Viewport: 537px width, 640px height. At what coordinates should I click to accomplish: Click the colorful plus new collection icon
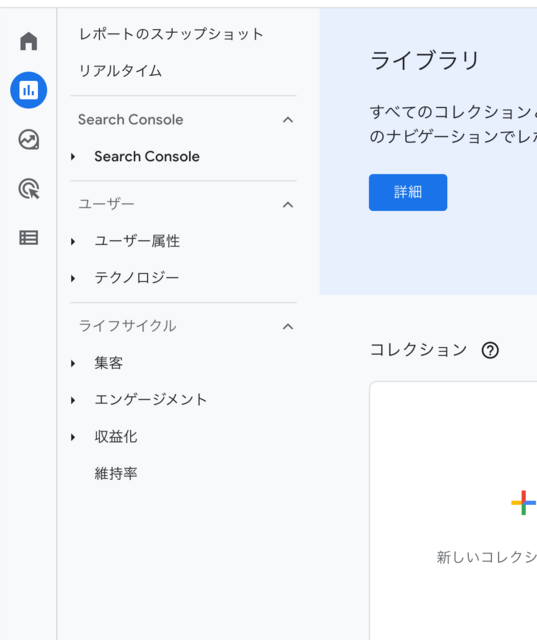pyautogui.click(x=523, y=502)
